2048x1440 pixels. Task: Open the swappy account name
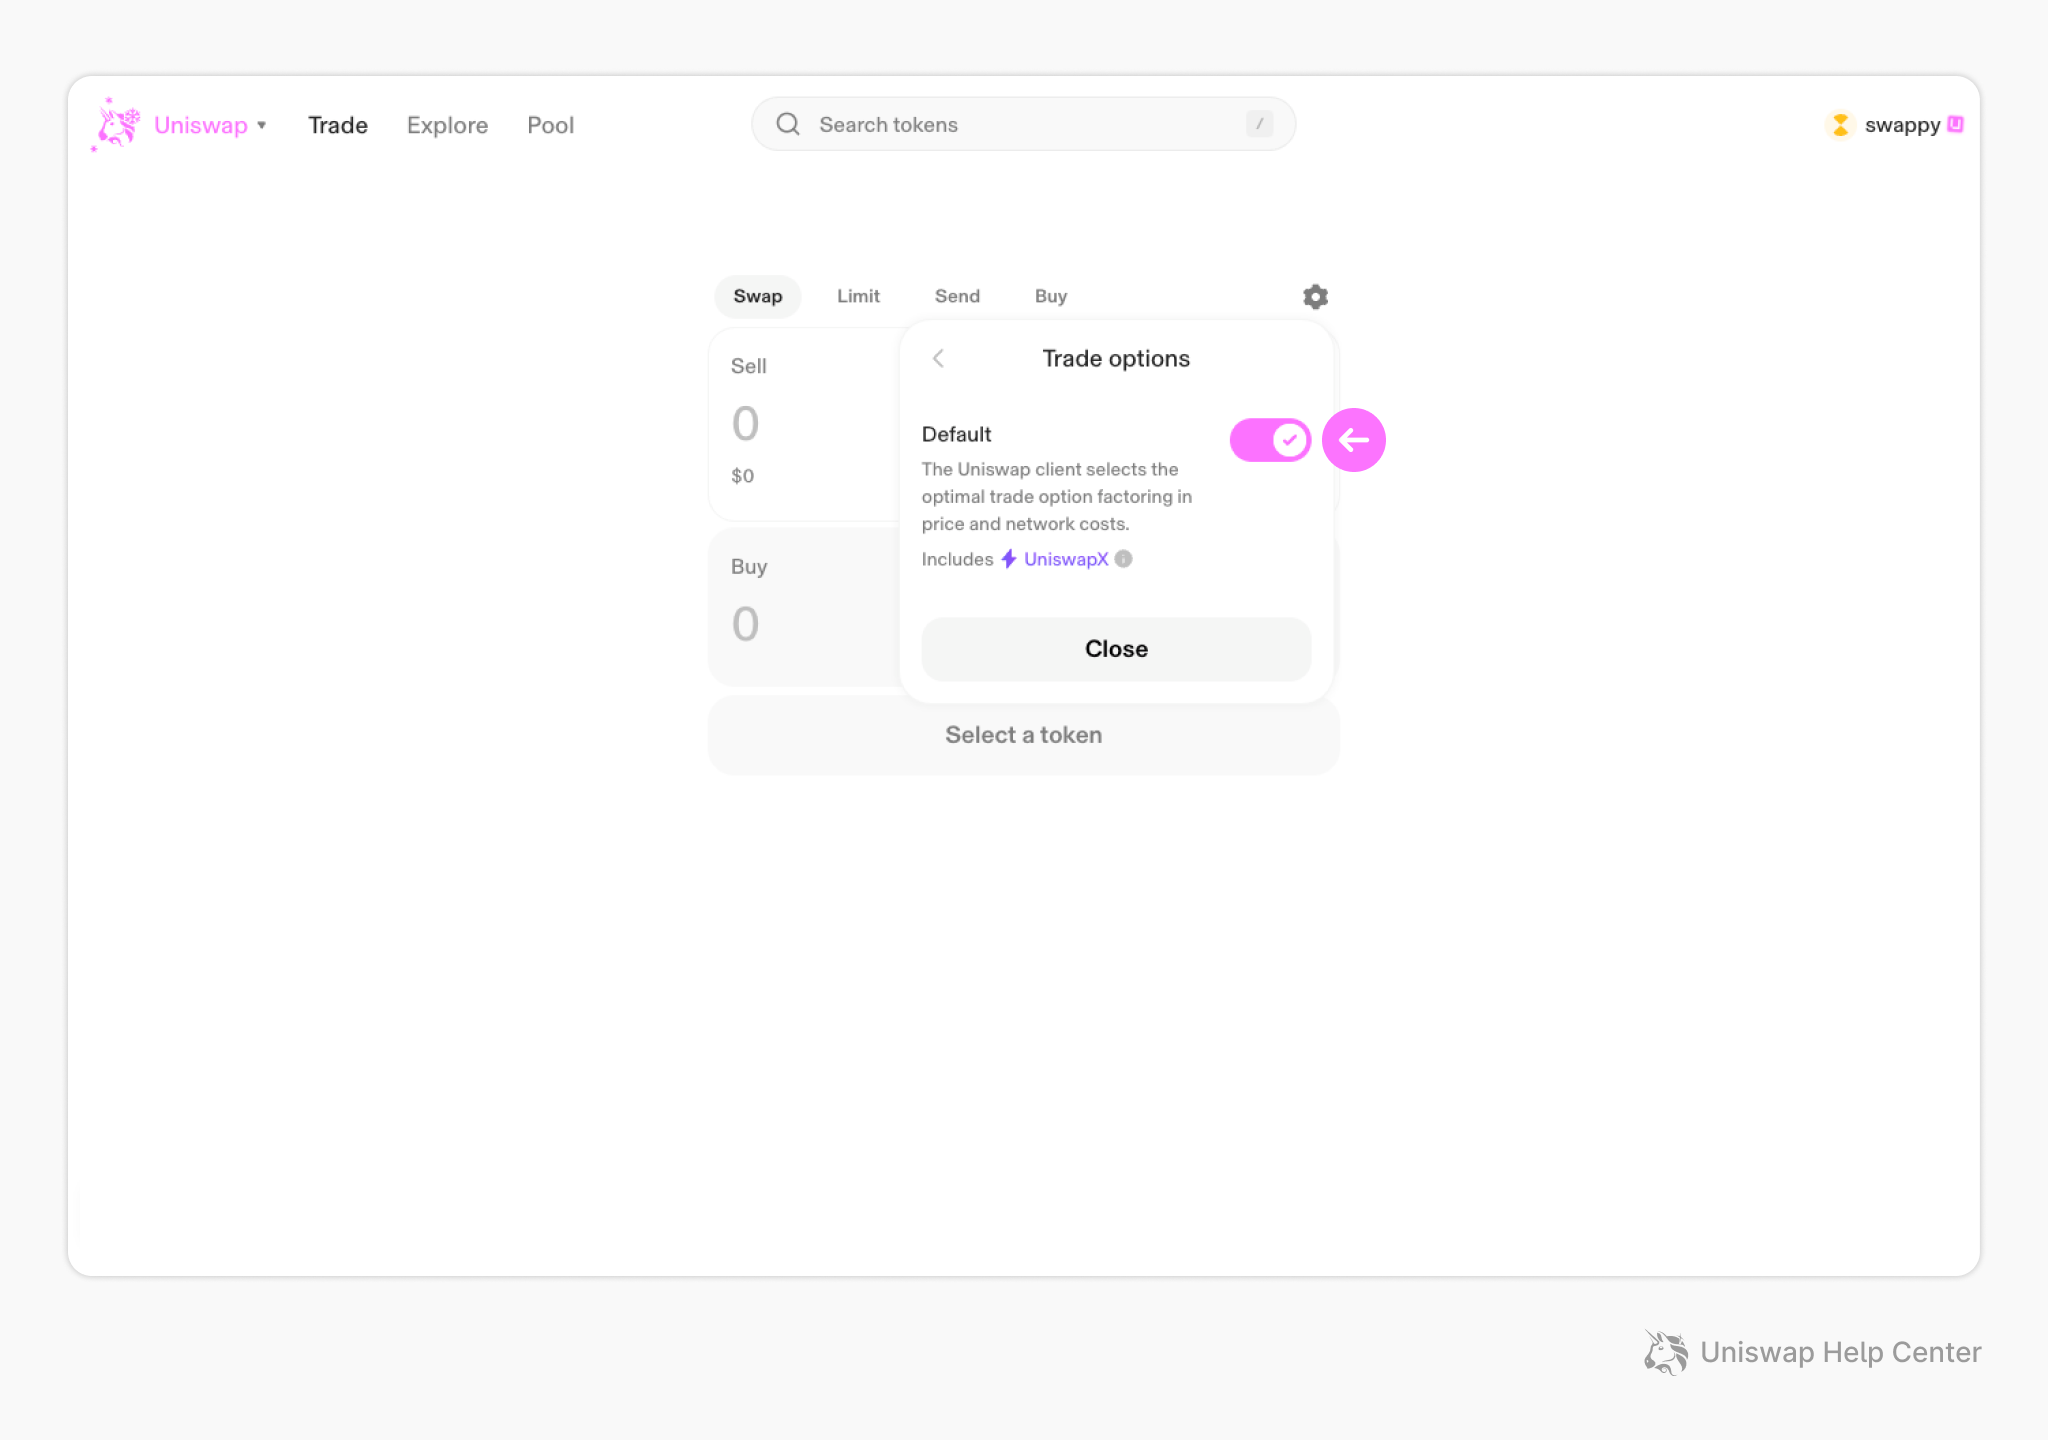(1902, 125)
